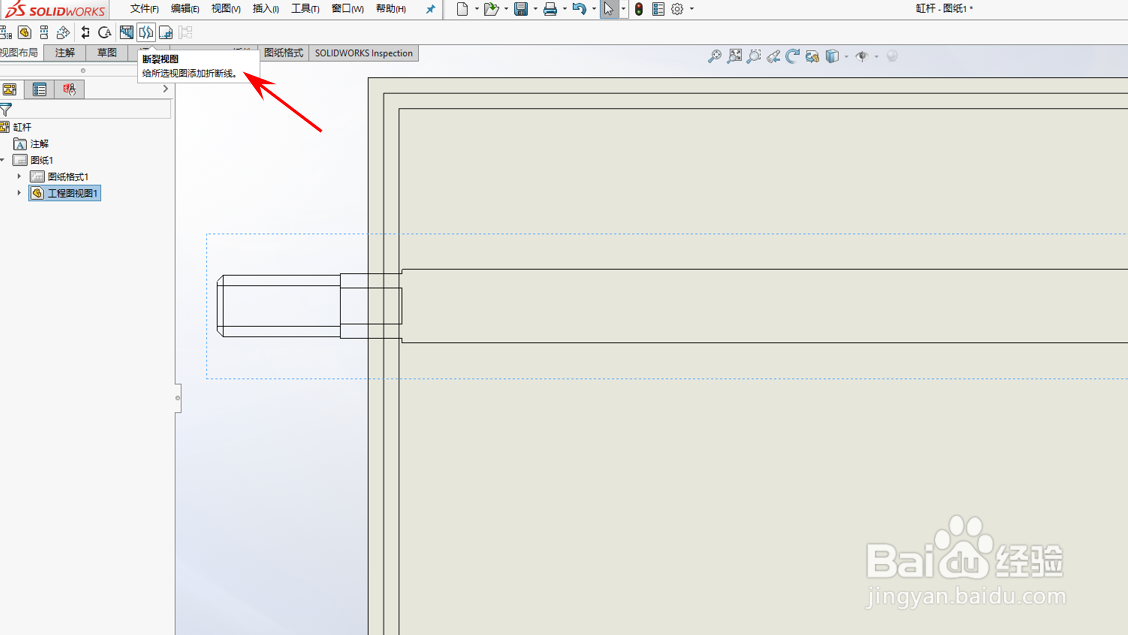
Task: Switch to the SOLIDWORKS Inspection tab
Action: point(363,53)
